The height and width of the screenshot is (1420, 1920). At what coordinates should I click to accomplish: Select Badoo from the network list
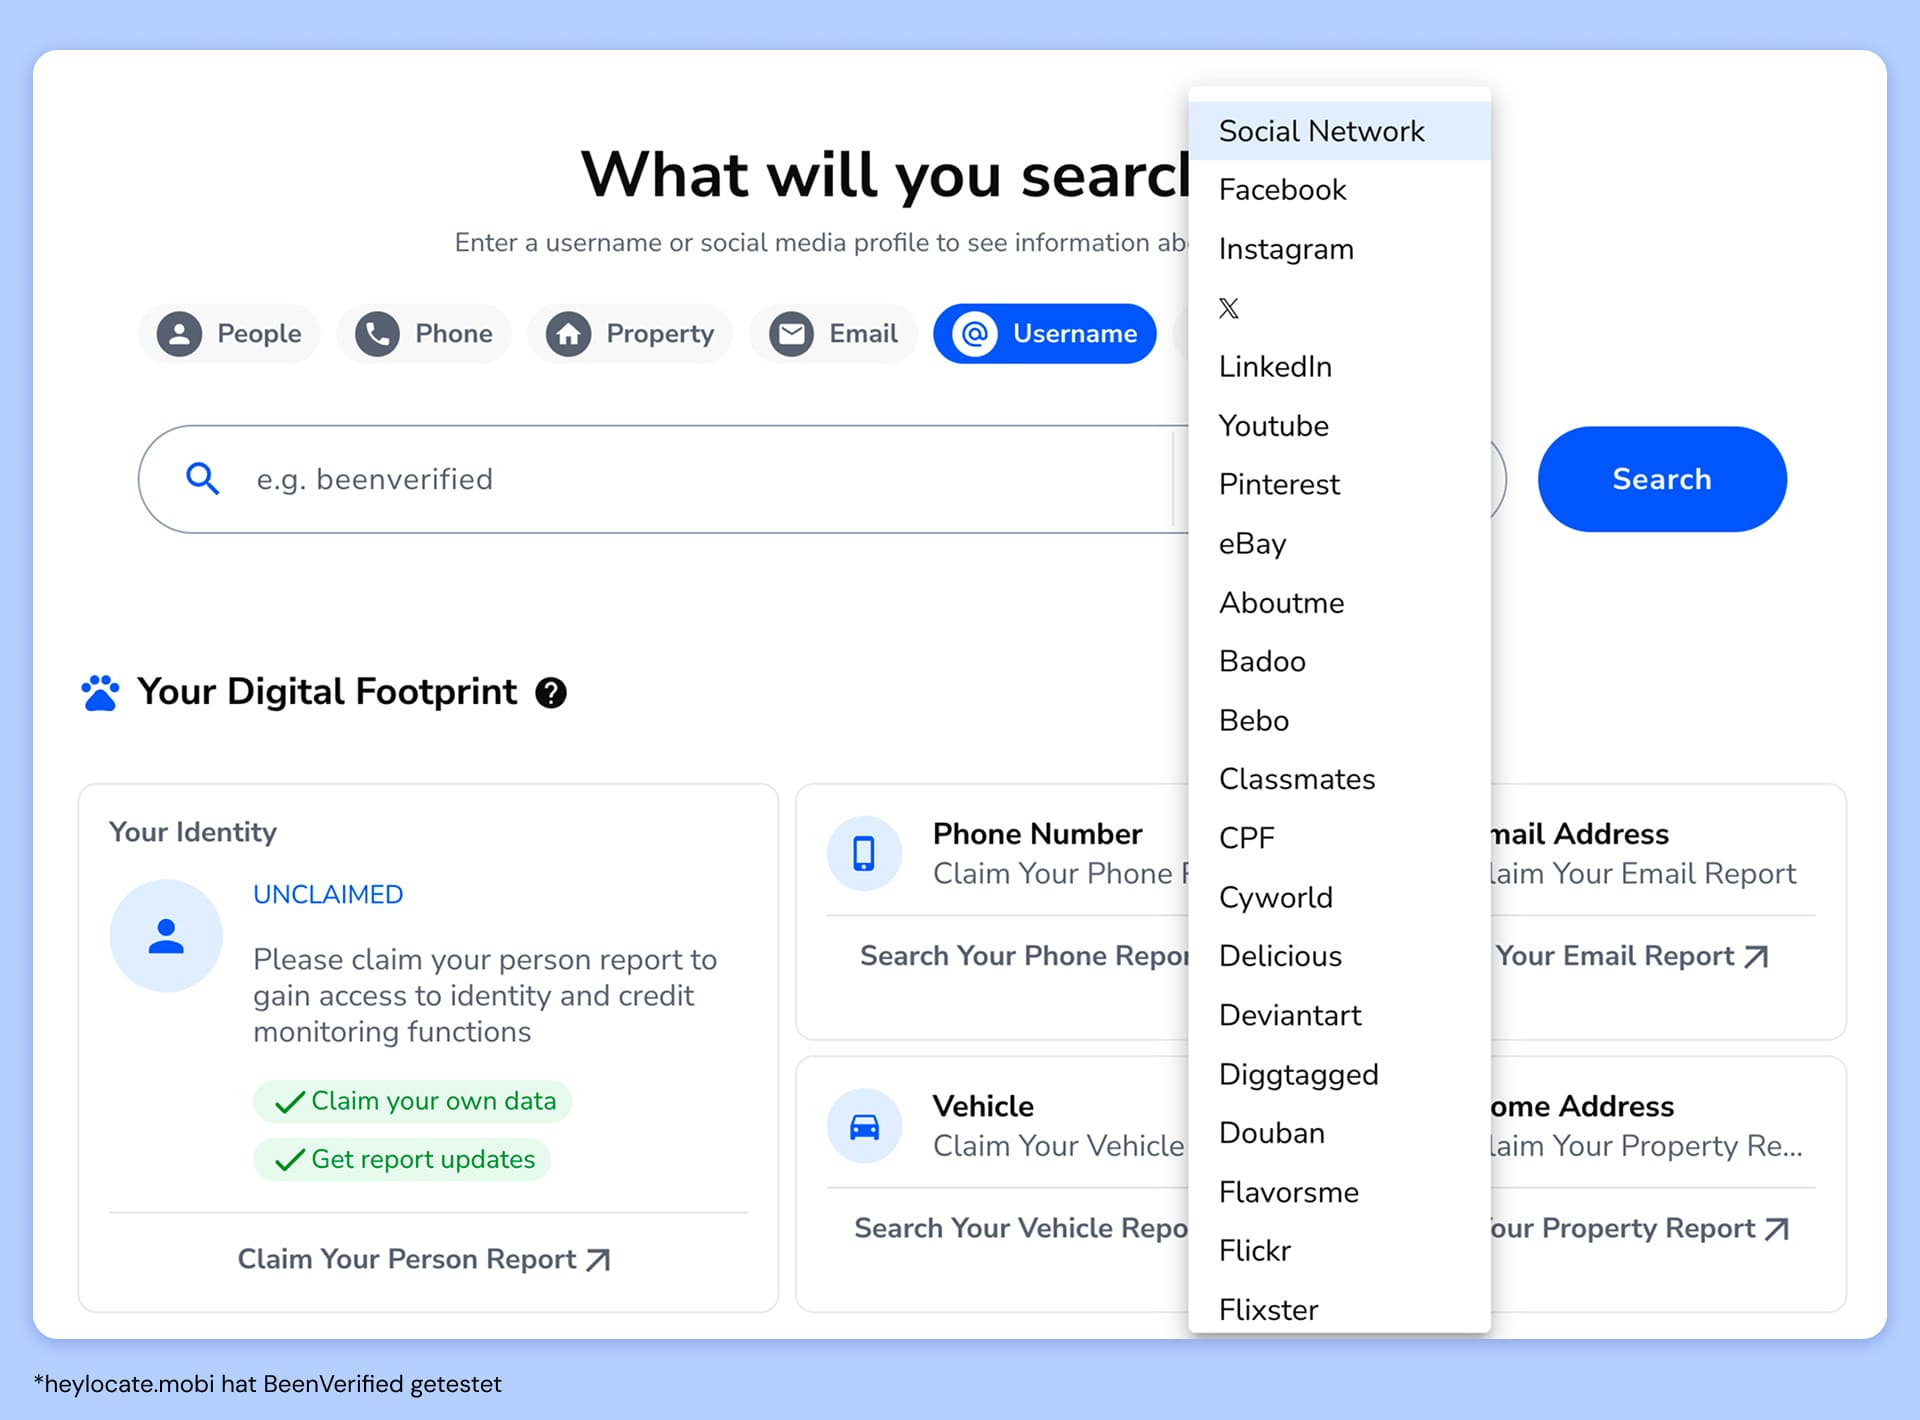pyautogui.click(x=1339, y=662)
